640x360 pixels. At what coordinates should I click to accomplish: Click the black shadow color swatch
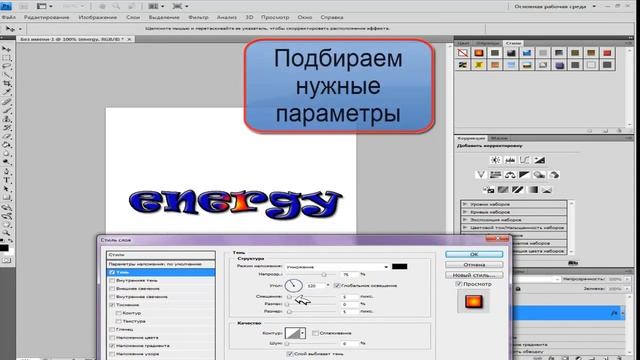tap(400, 267)
